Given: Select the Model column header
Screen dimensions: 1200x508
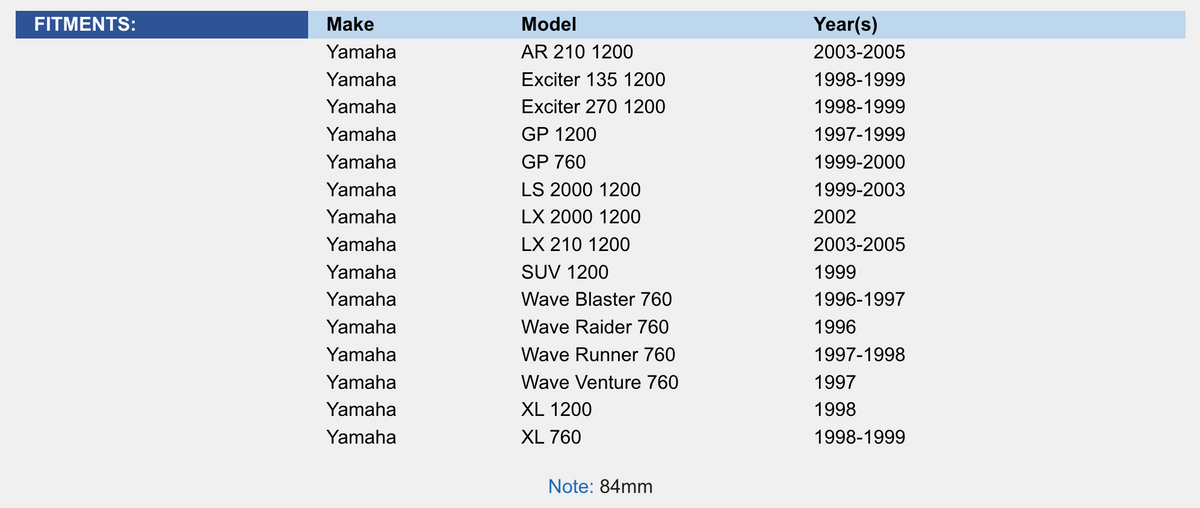Looking at the screenshot, I should tap(549, 25).
